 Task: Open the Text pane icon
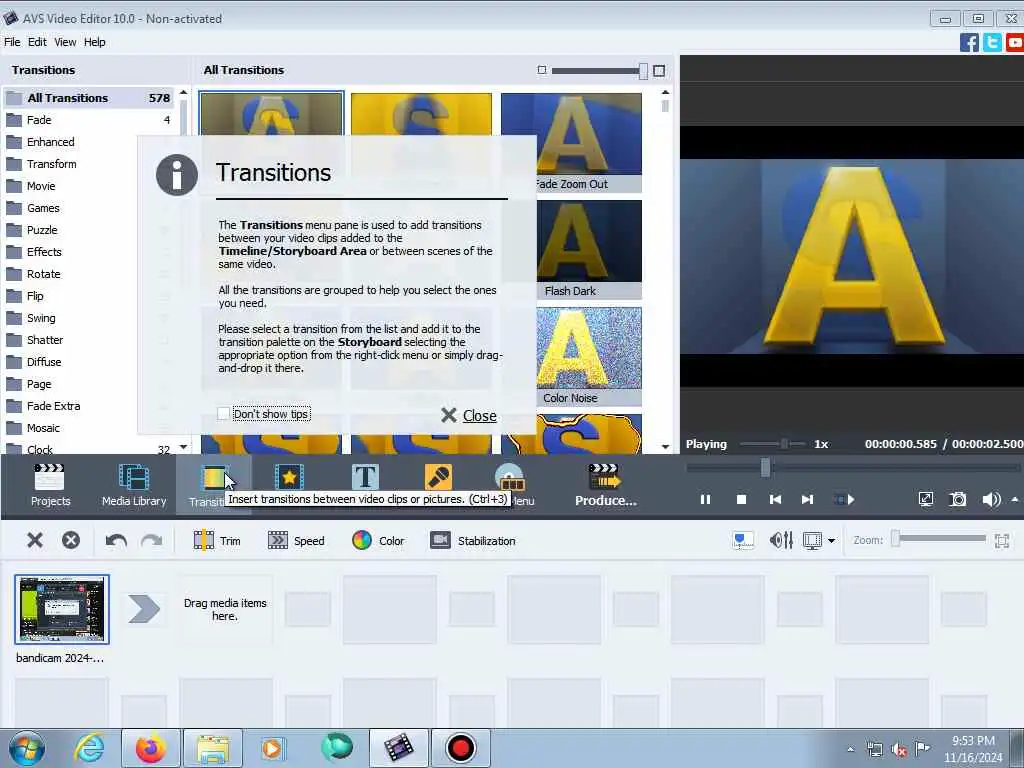pyautogui.click(x=365, y=477)
